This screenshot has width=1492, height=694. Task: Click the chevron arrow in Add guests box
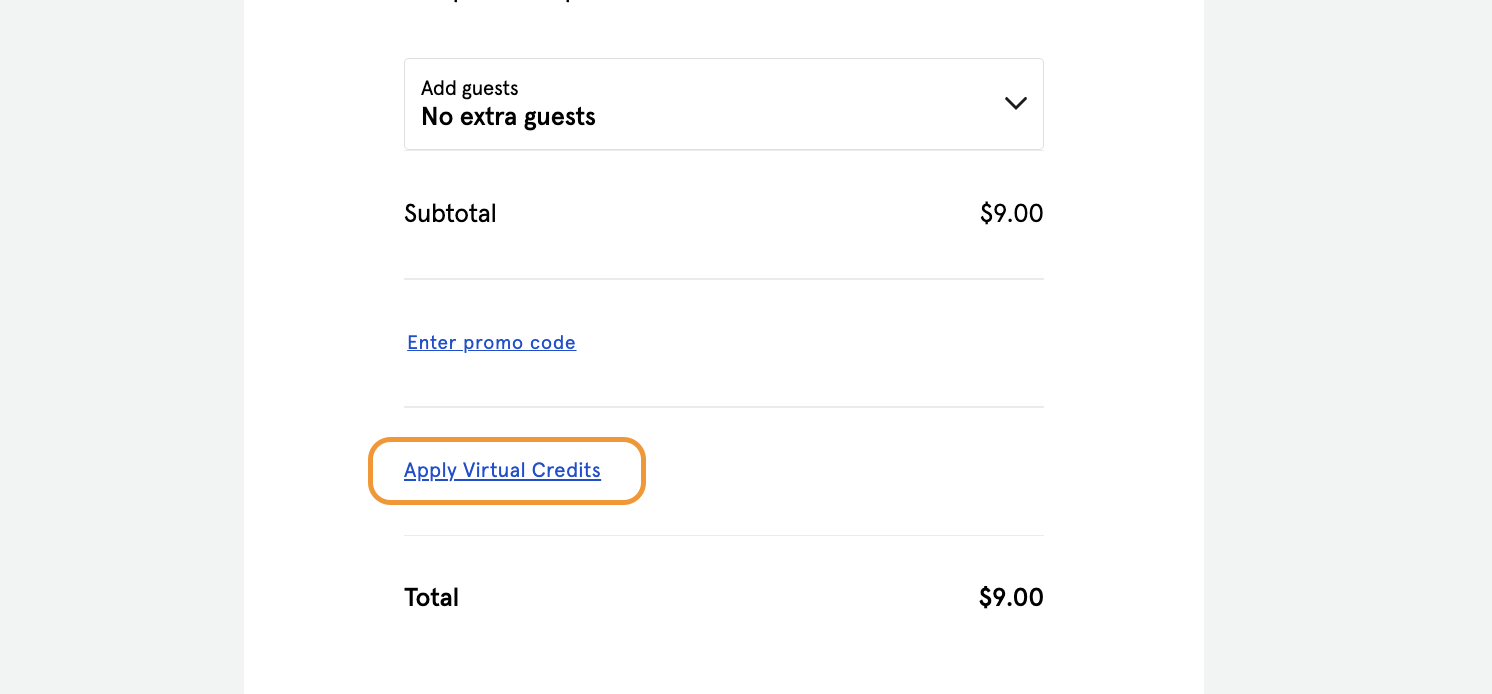(1015, 103)
